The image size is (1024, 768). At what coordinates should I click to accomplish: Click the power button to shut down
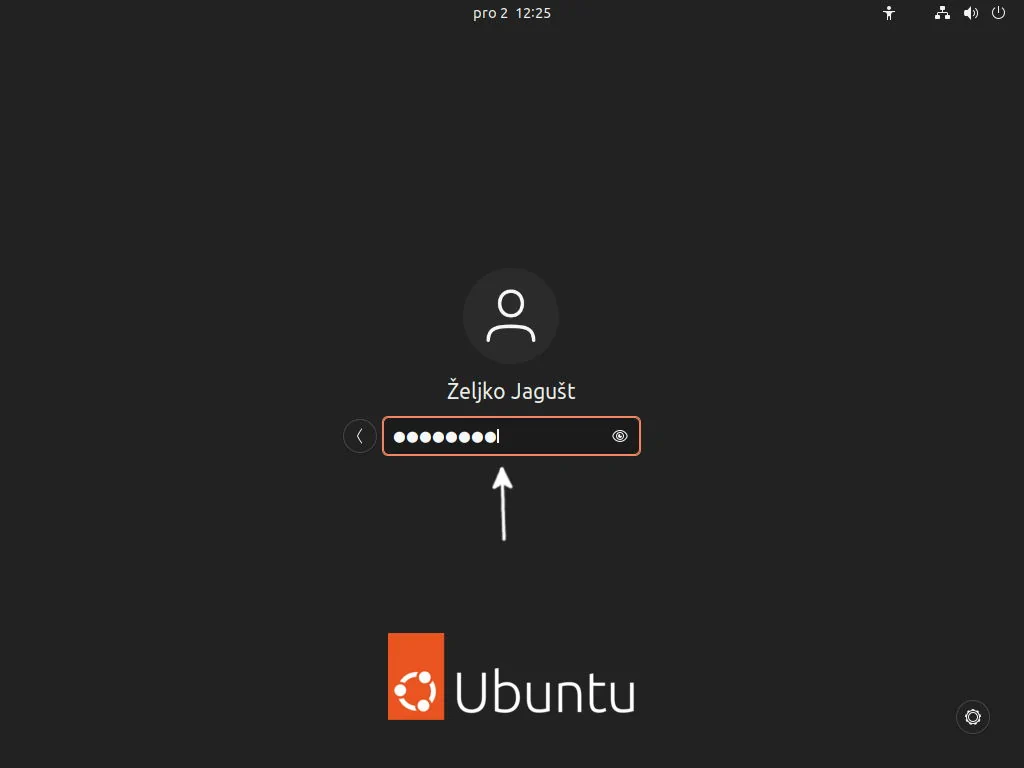pyautogui.click(x=998, y=13)
